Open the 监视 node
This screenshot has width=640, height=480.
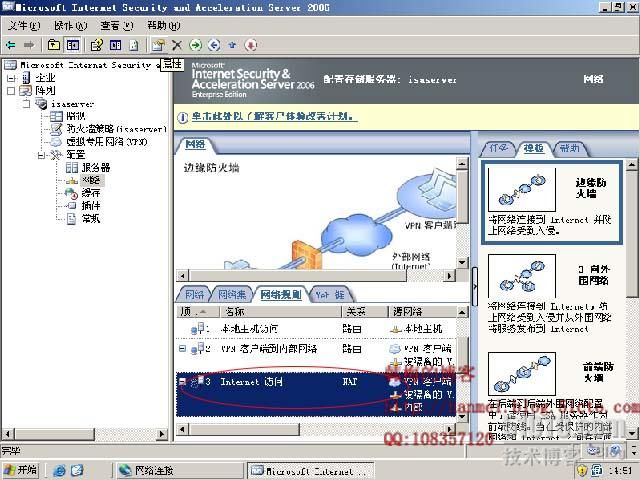[76, 116]
